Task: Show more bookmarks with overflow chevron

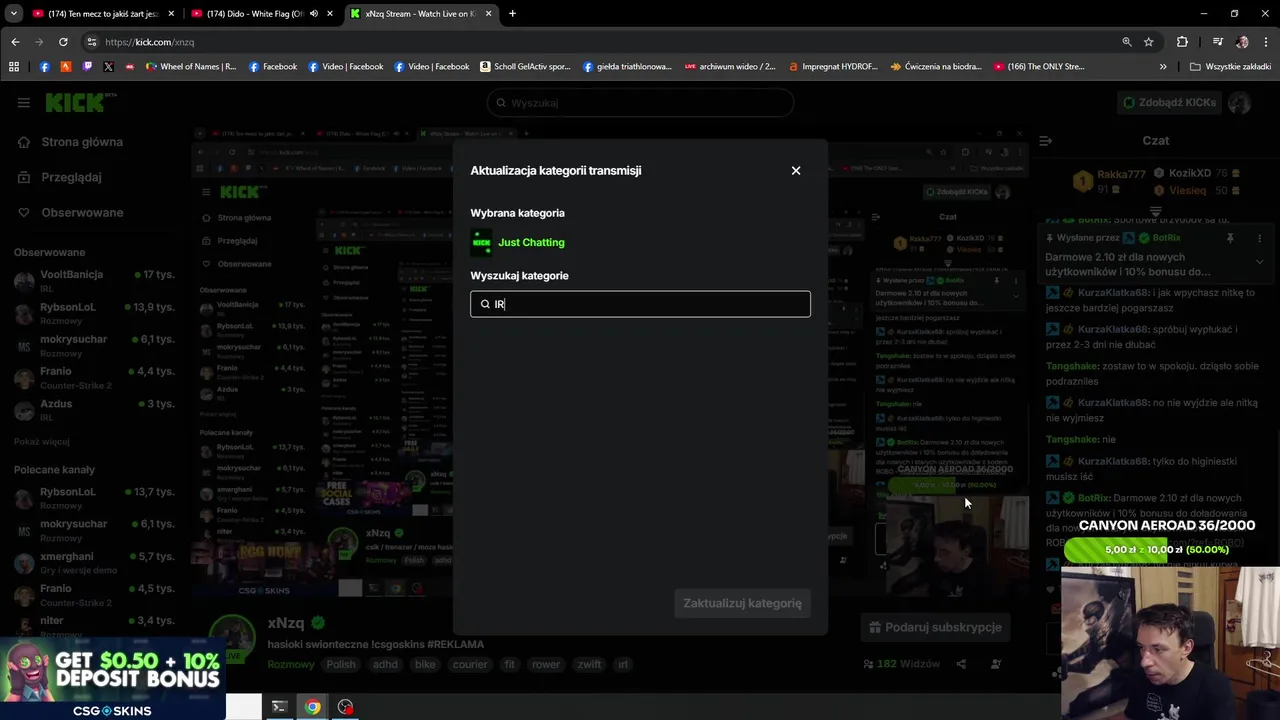Action: [1163, 67]
